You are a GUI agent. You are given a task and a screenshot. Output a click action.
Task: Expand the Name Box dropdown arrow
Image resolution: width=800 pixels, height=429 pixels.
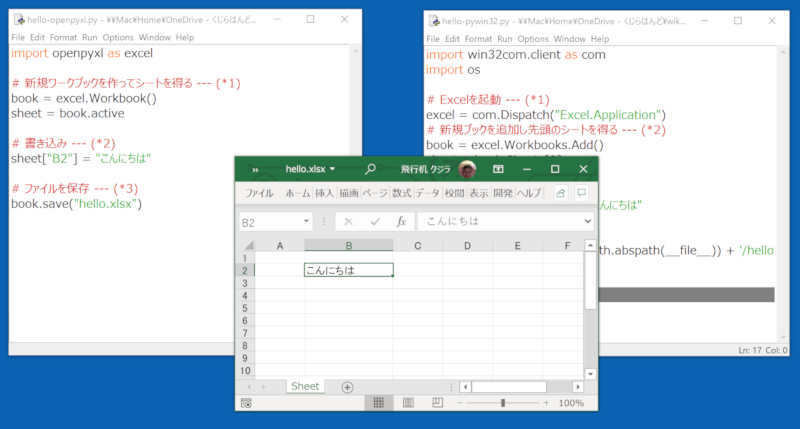[306, 221]
